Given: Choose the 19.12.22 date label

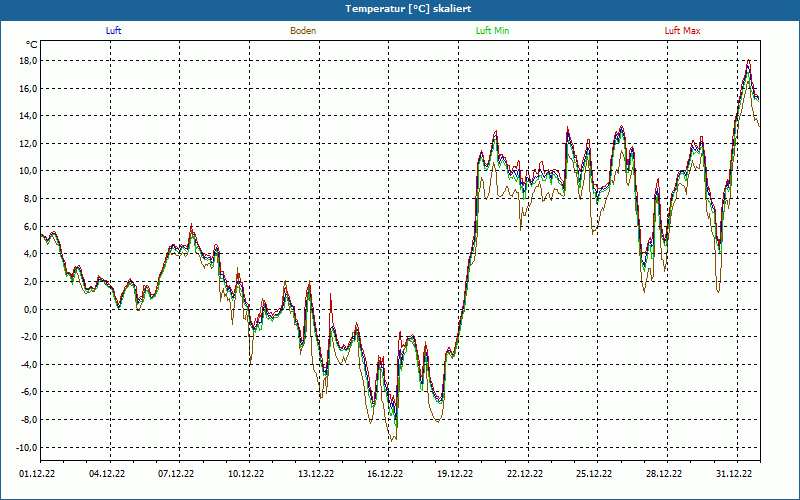Looking at the screenshot, I should point(455,475).
